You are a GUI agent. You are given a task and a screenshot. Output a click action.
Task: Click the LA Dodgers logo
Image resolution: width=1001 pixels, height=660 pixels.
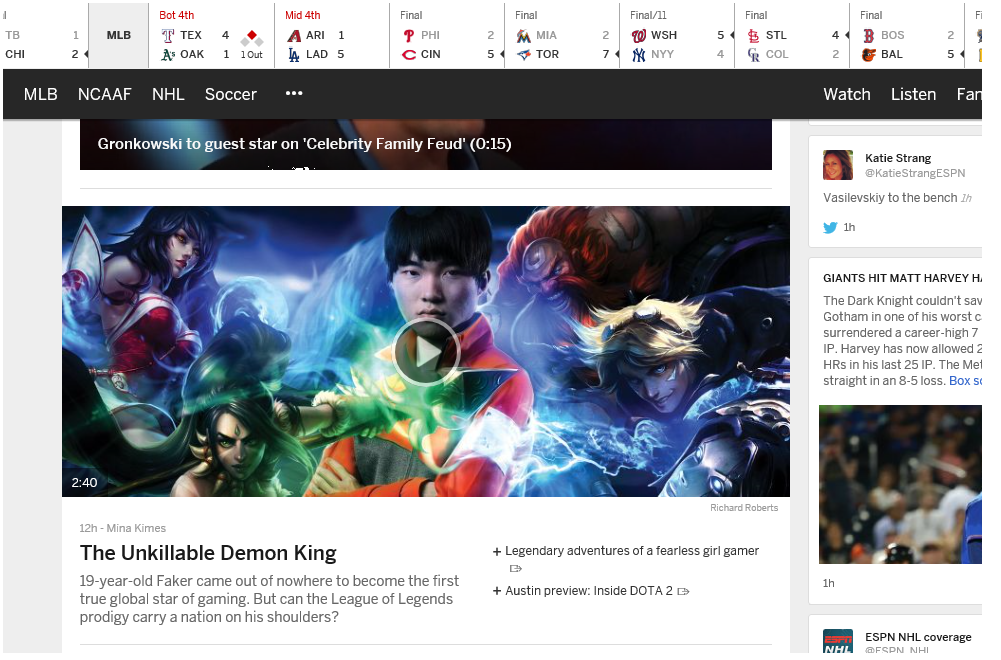coord(294,55)
